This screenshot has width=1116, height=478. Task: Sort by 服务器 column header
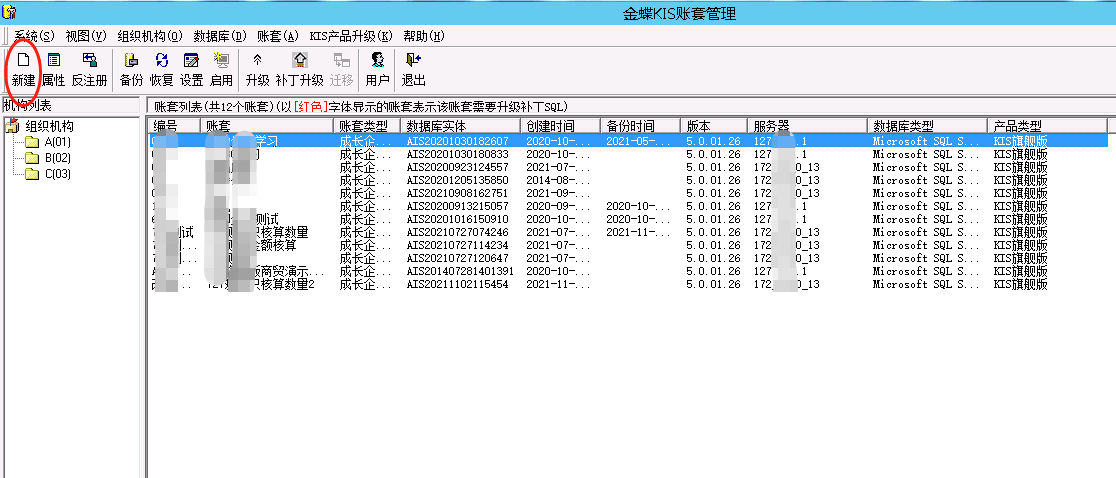point(808,126)
